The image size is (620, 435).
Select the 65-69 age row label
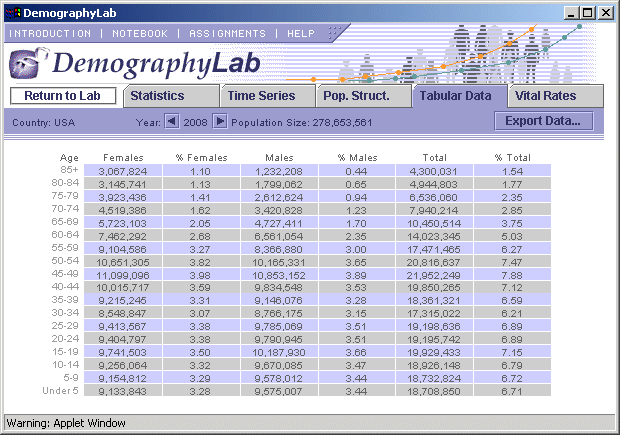click(x=65, y=221)
